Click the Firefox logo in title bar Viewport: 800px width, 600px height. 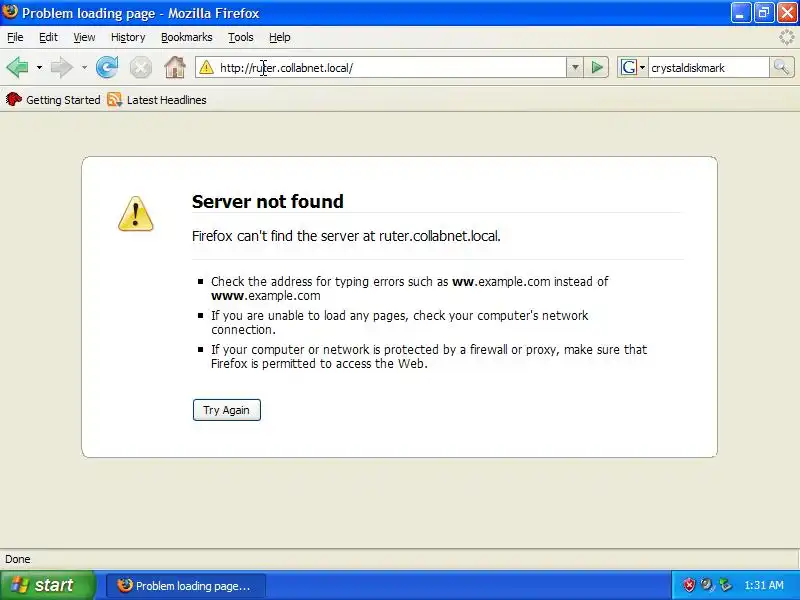10,11
